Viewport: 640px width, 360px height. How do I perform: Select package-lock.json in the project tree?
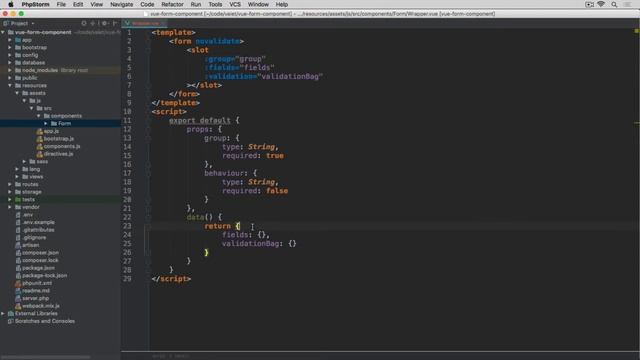pos(44,276)
